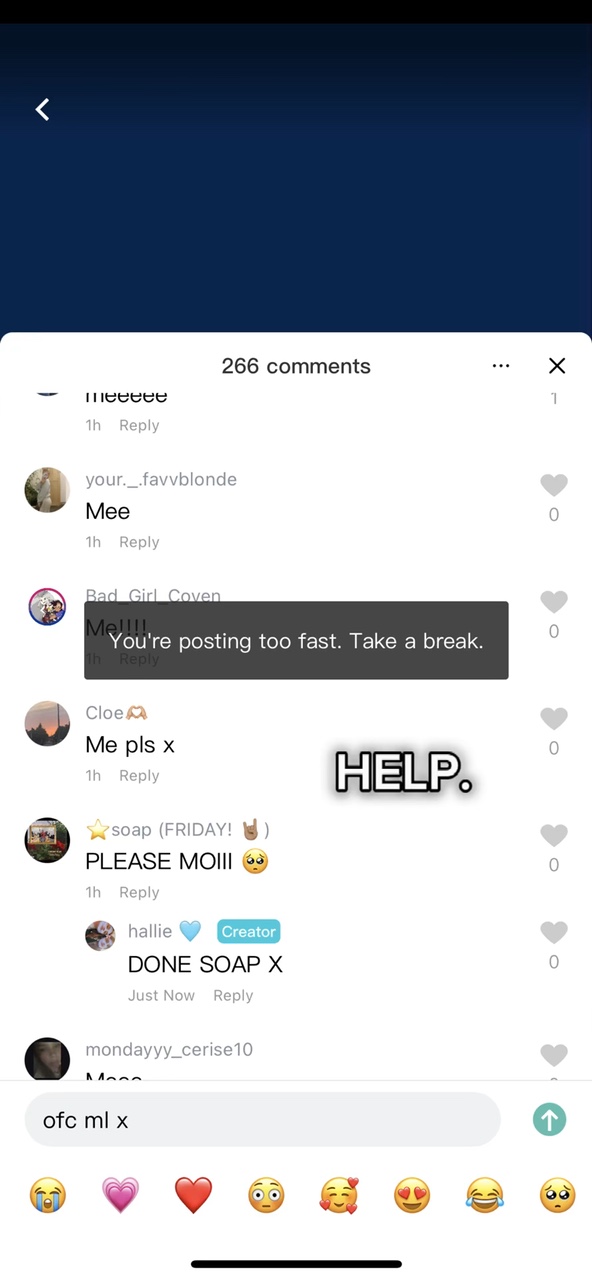Insert the pink sparkling heart emoji

(120, 1194)
